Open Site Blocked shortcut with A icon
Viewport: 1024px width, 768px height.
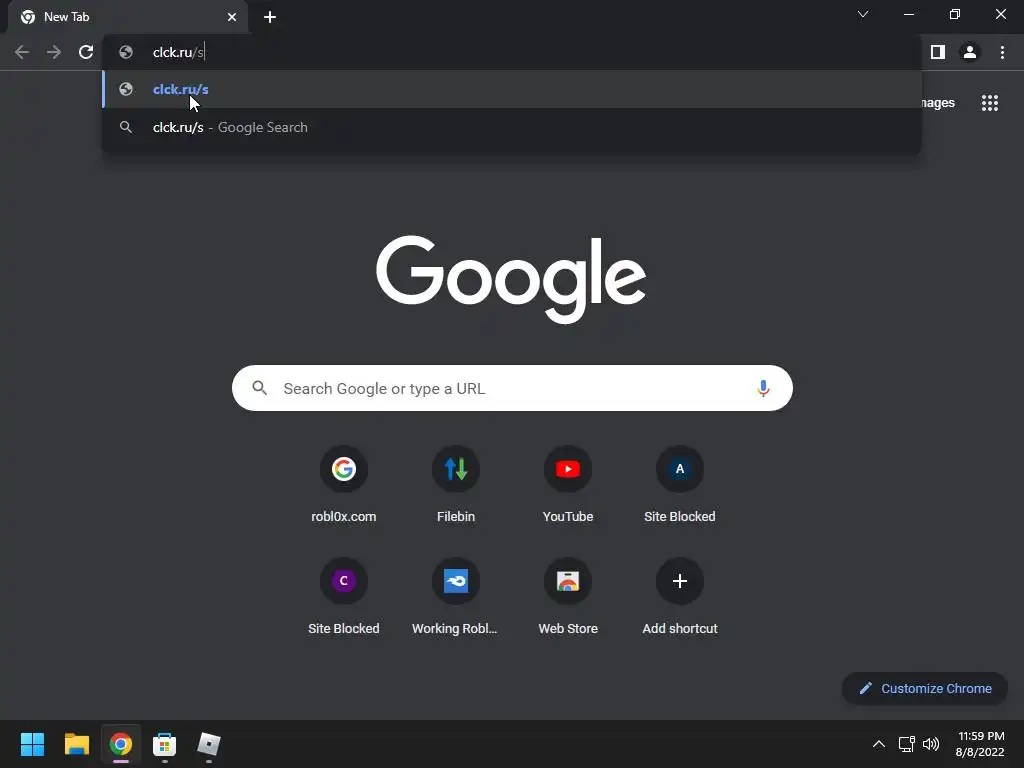(680, 485)
